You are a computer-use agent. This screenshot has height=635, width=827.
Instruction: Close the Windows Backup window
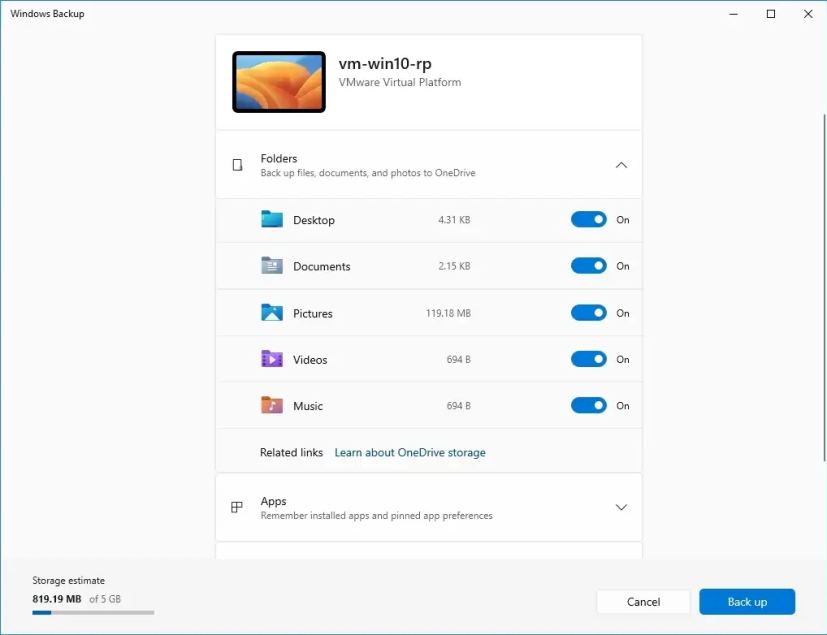808,14
